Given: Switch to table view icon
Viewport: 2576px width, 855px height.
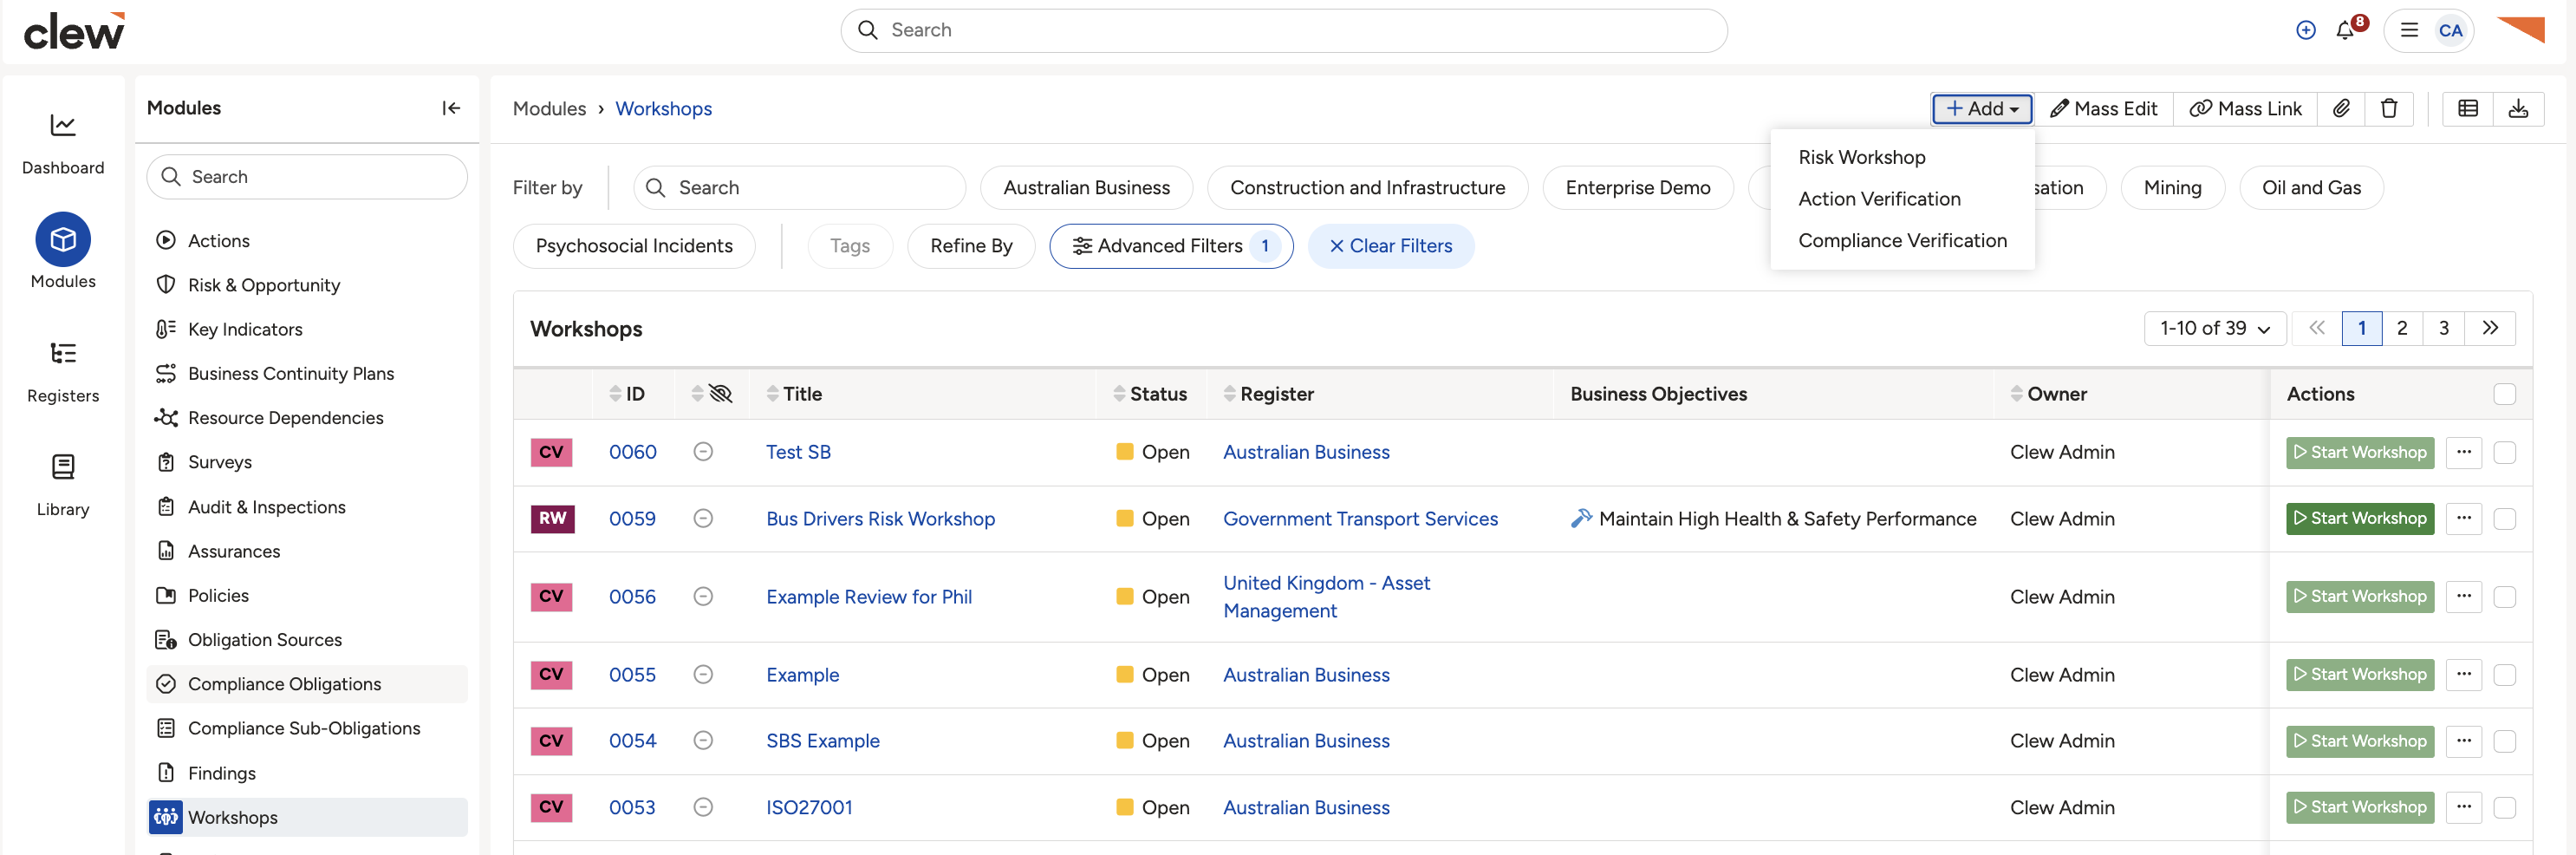Looking at the screenshot, I should click(2467, 108).
